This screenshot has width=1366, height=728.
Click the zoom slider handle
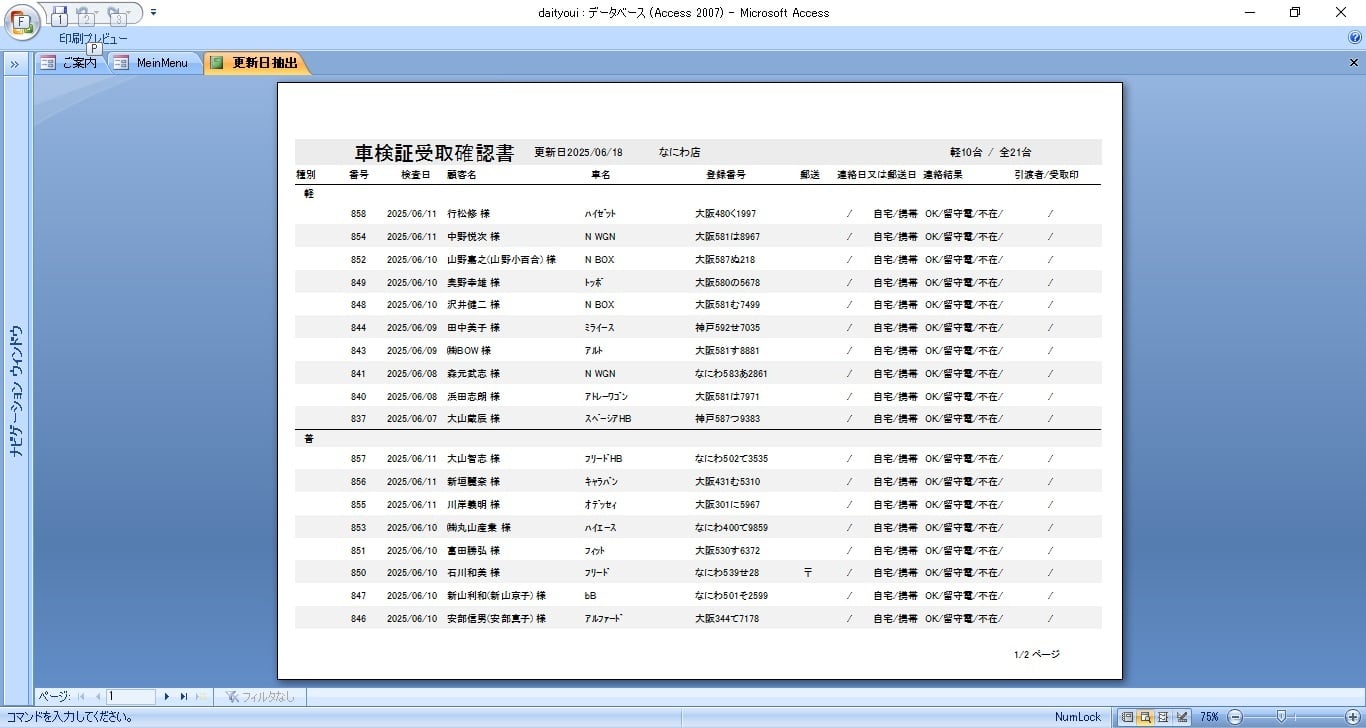(1281, 717)
